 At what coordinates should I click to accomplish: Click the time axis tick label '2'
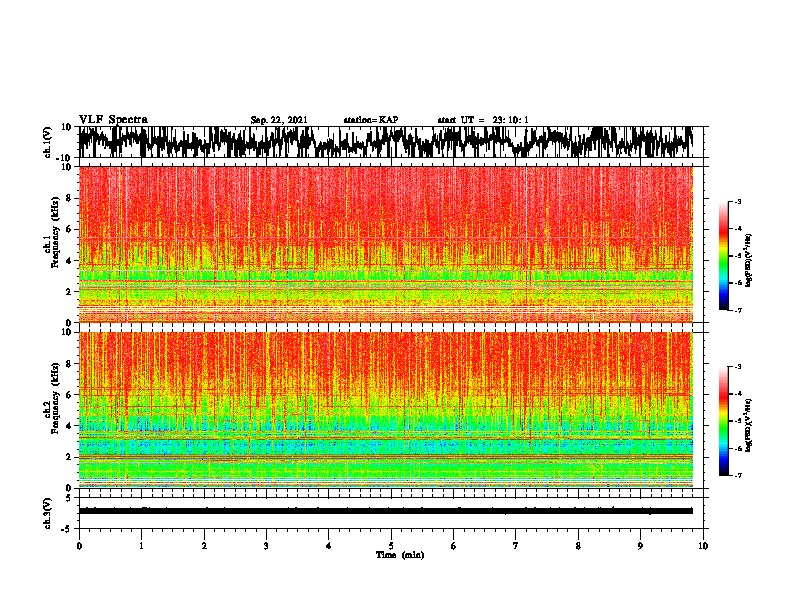(204, 546)
